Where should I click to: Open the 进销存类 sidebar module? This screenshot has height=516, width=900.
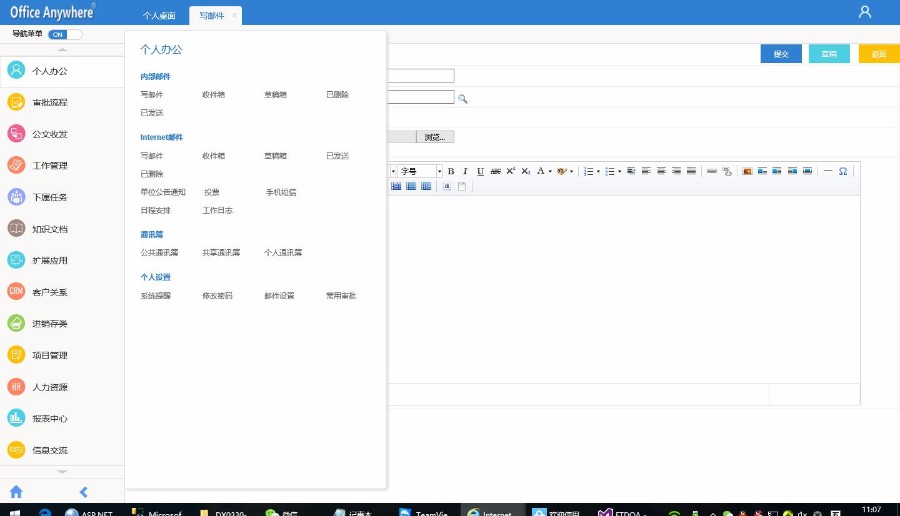tap(62, 324)
